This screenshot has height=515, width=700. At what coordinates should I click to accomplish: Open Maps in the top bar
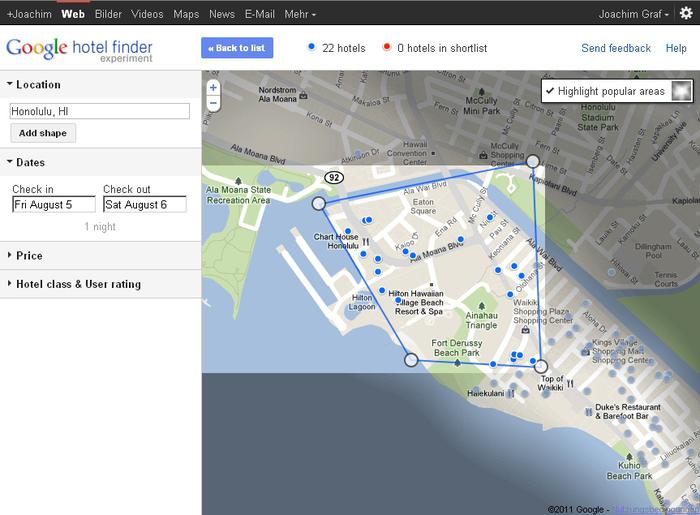(186, 14)
